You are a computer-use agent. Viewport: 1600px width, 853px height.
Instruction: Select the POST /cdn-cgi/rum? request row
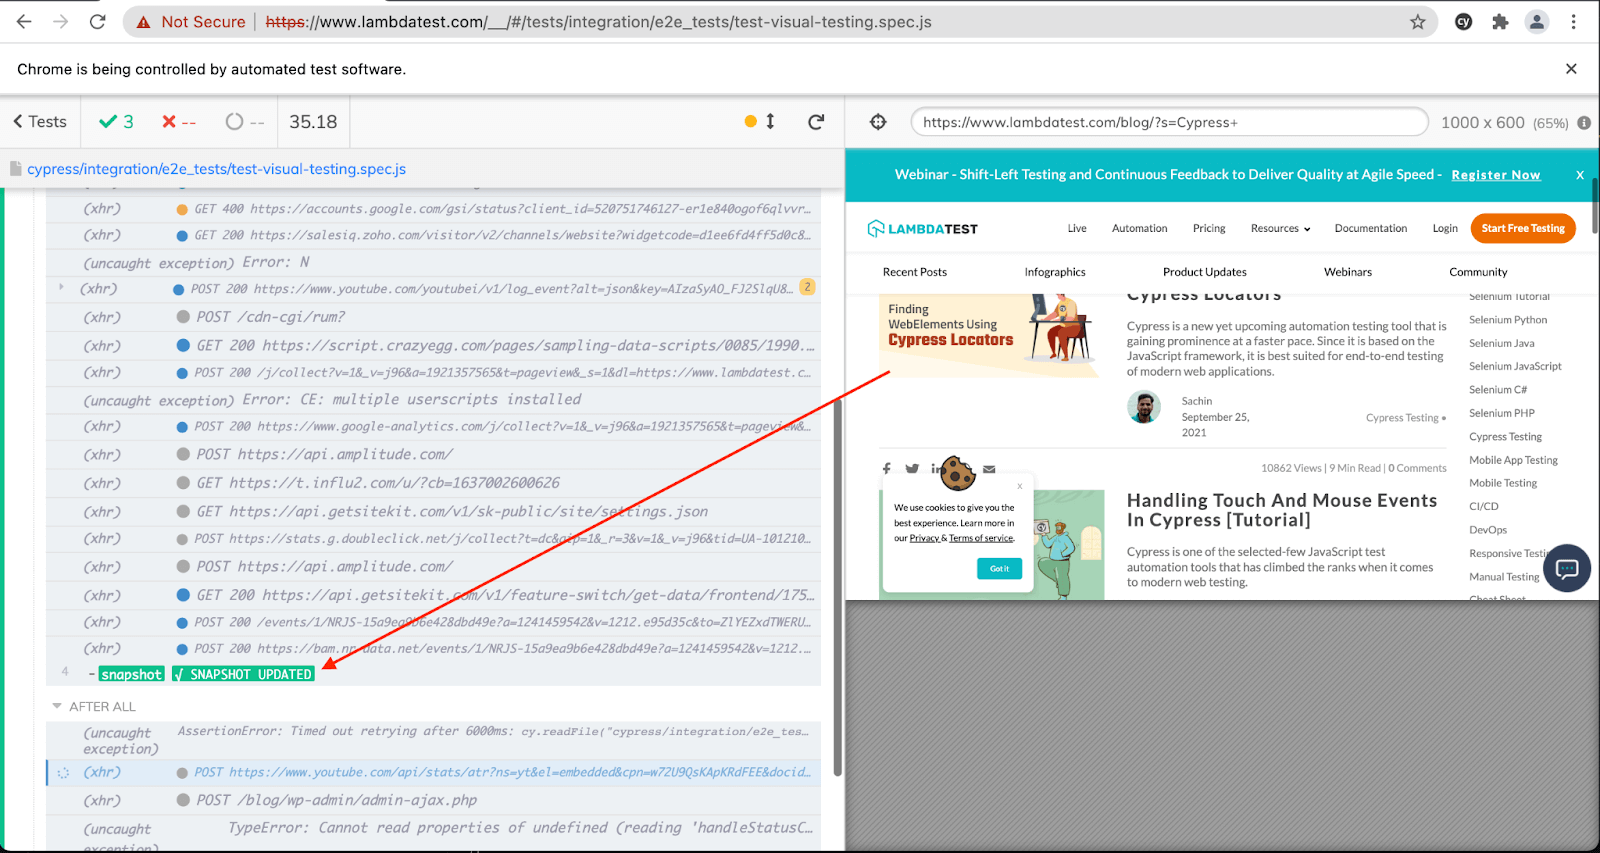pyautogui.click(x=434, y=317)
